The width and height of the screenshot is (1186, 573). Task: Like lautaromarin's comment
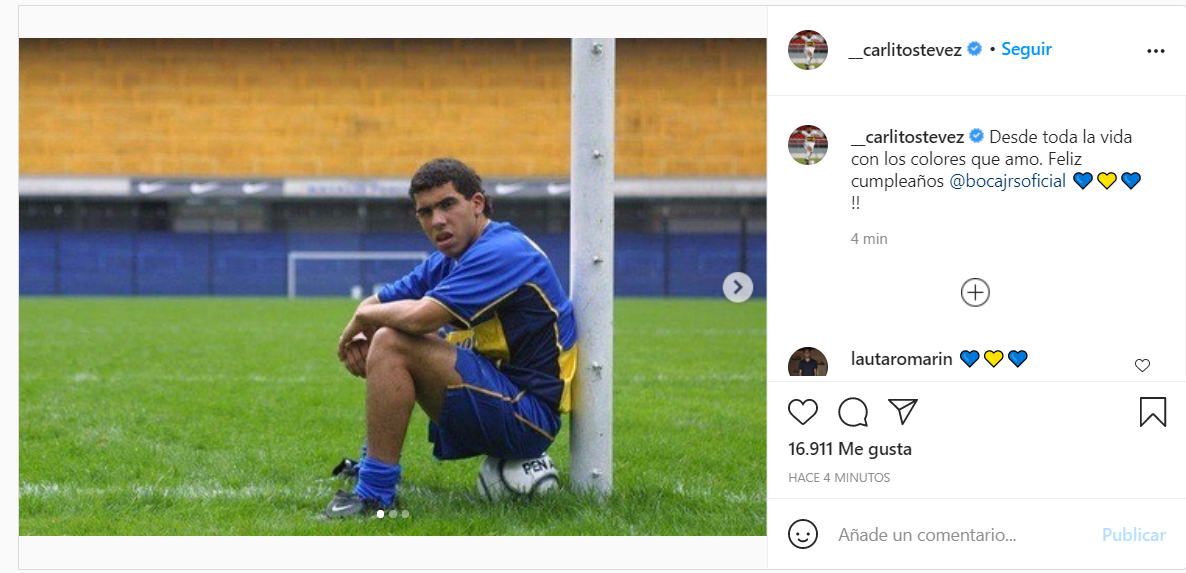[x=1142, y=366]
